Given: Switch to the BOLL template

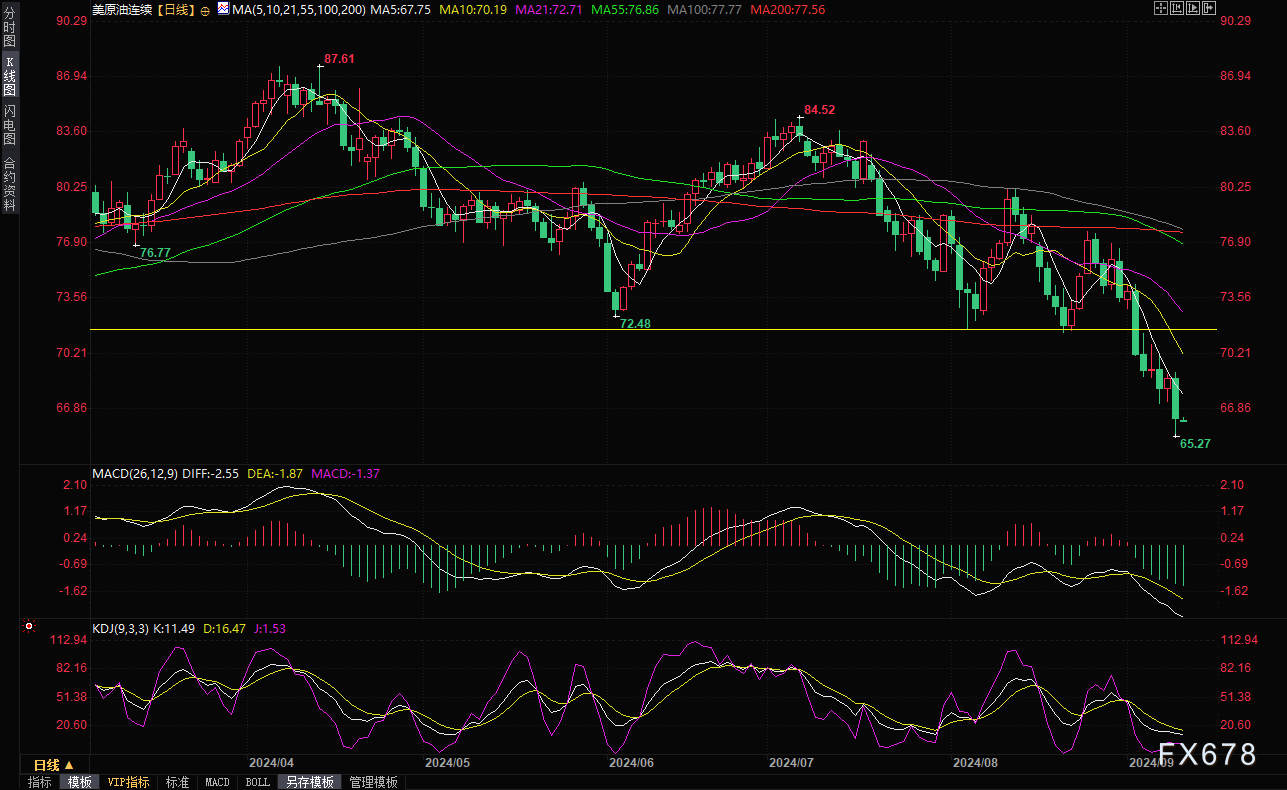Looking at the screenshot, I should click(x=257, y=782).
